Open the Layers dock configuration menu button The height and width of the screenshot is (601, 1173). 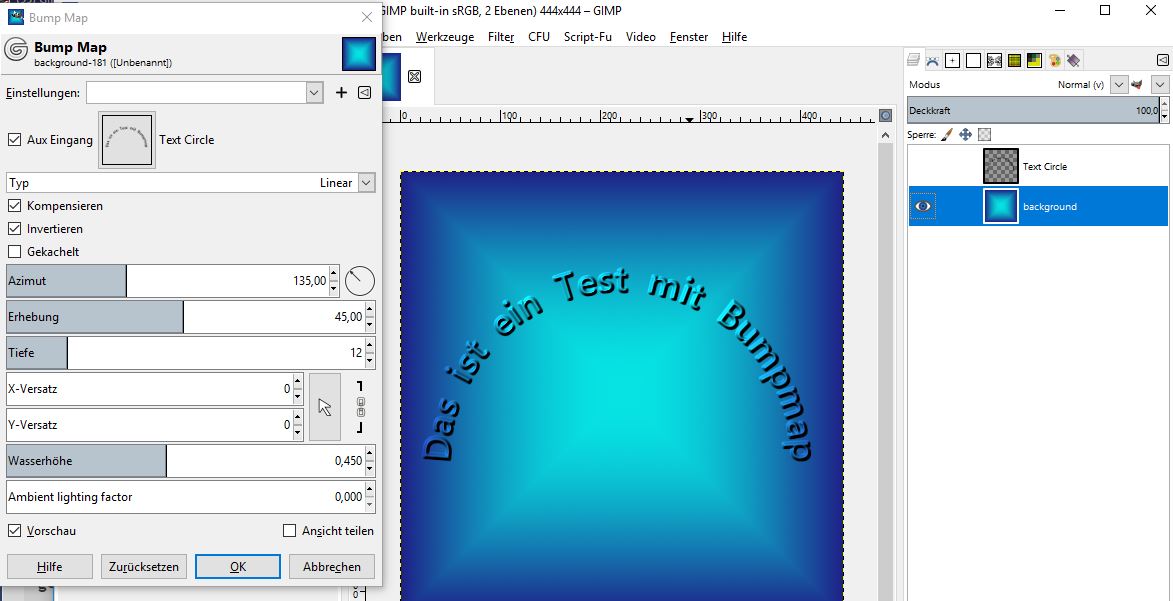[1162, 61]
